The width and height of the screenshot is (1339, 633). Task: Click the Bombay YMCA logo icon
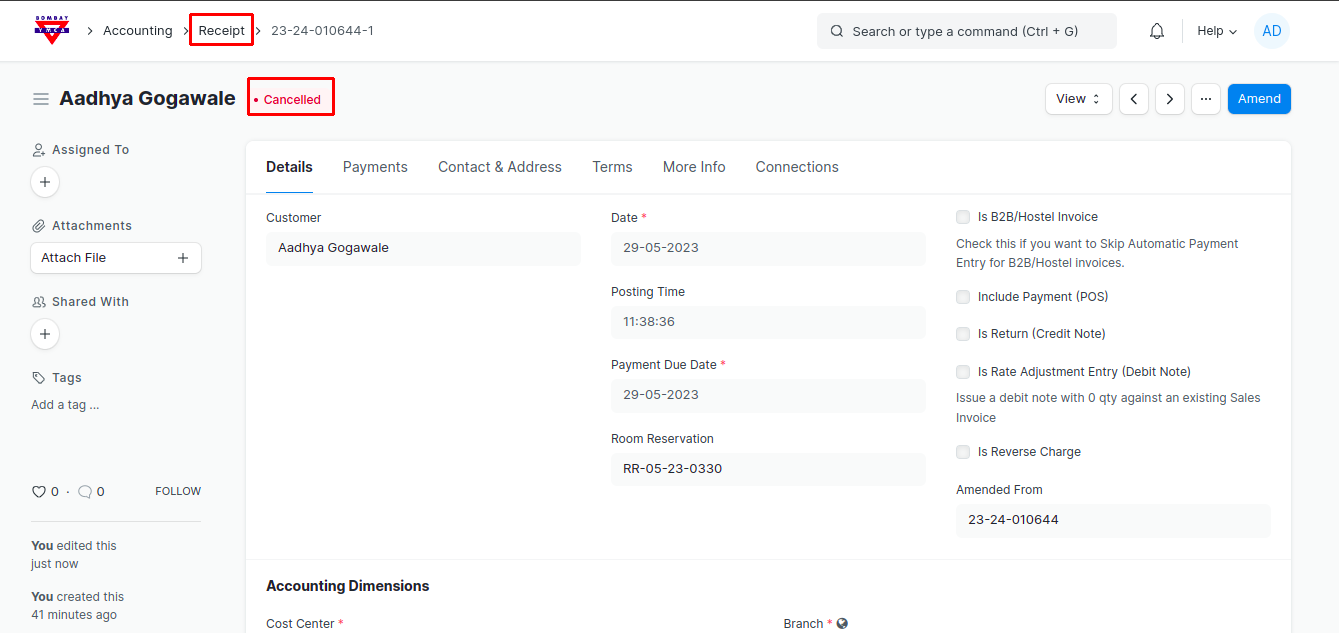[52, 30]
